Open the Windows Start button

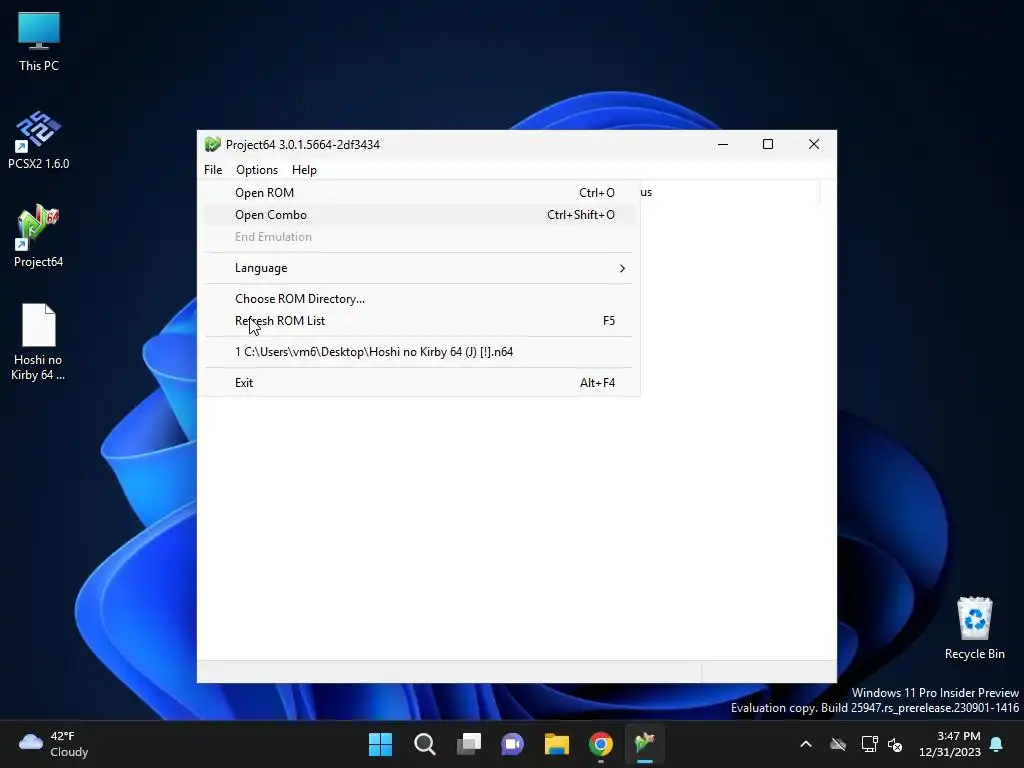(380, 744)
